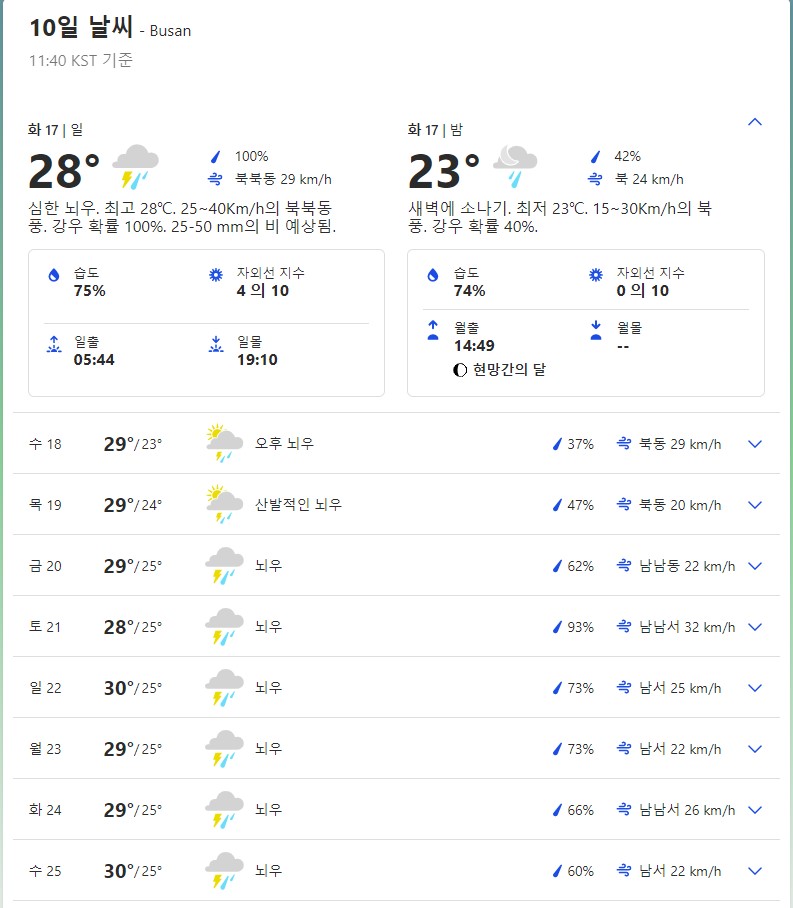Click the 10일 날씨 heading
Screen dimensions: 793x908
pyautogui.click(x=81, y=28)
